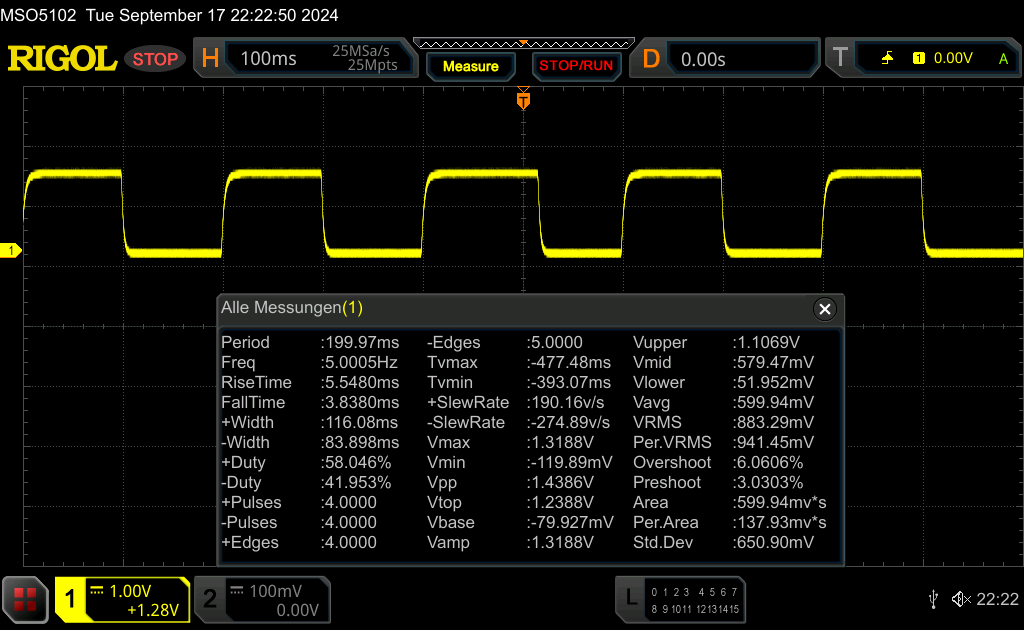Open the D delay settings icon
Screen dimensions: 1024x630
click(x=651, y=59)
